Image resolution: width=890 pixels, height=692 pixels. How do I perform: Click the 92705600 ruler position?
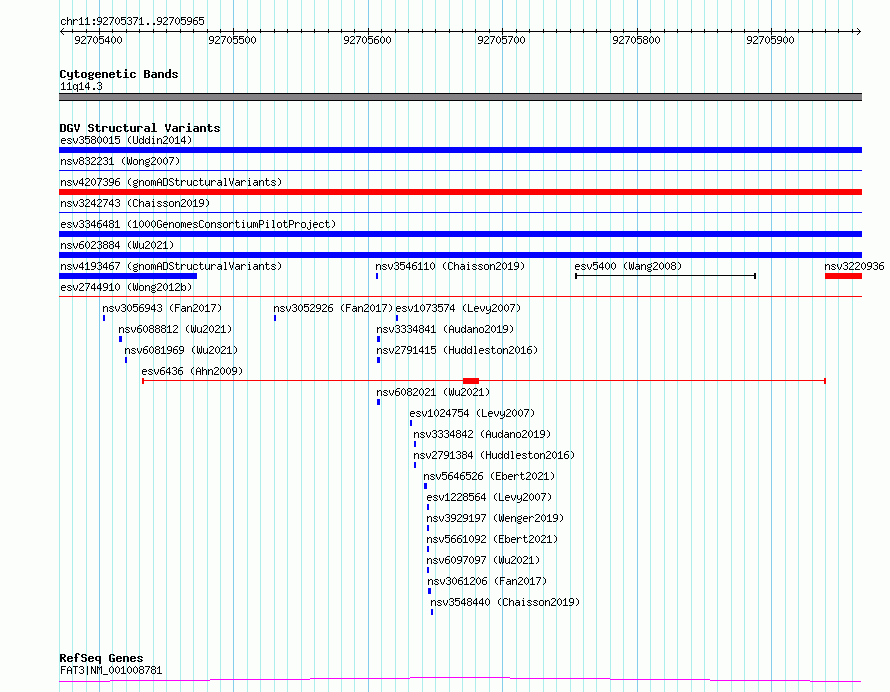point(367,40)
